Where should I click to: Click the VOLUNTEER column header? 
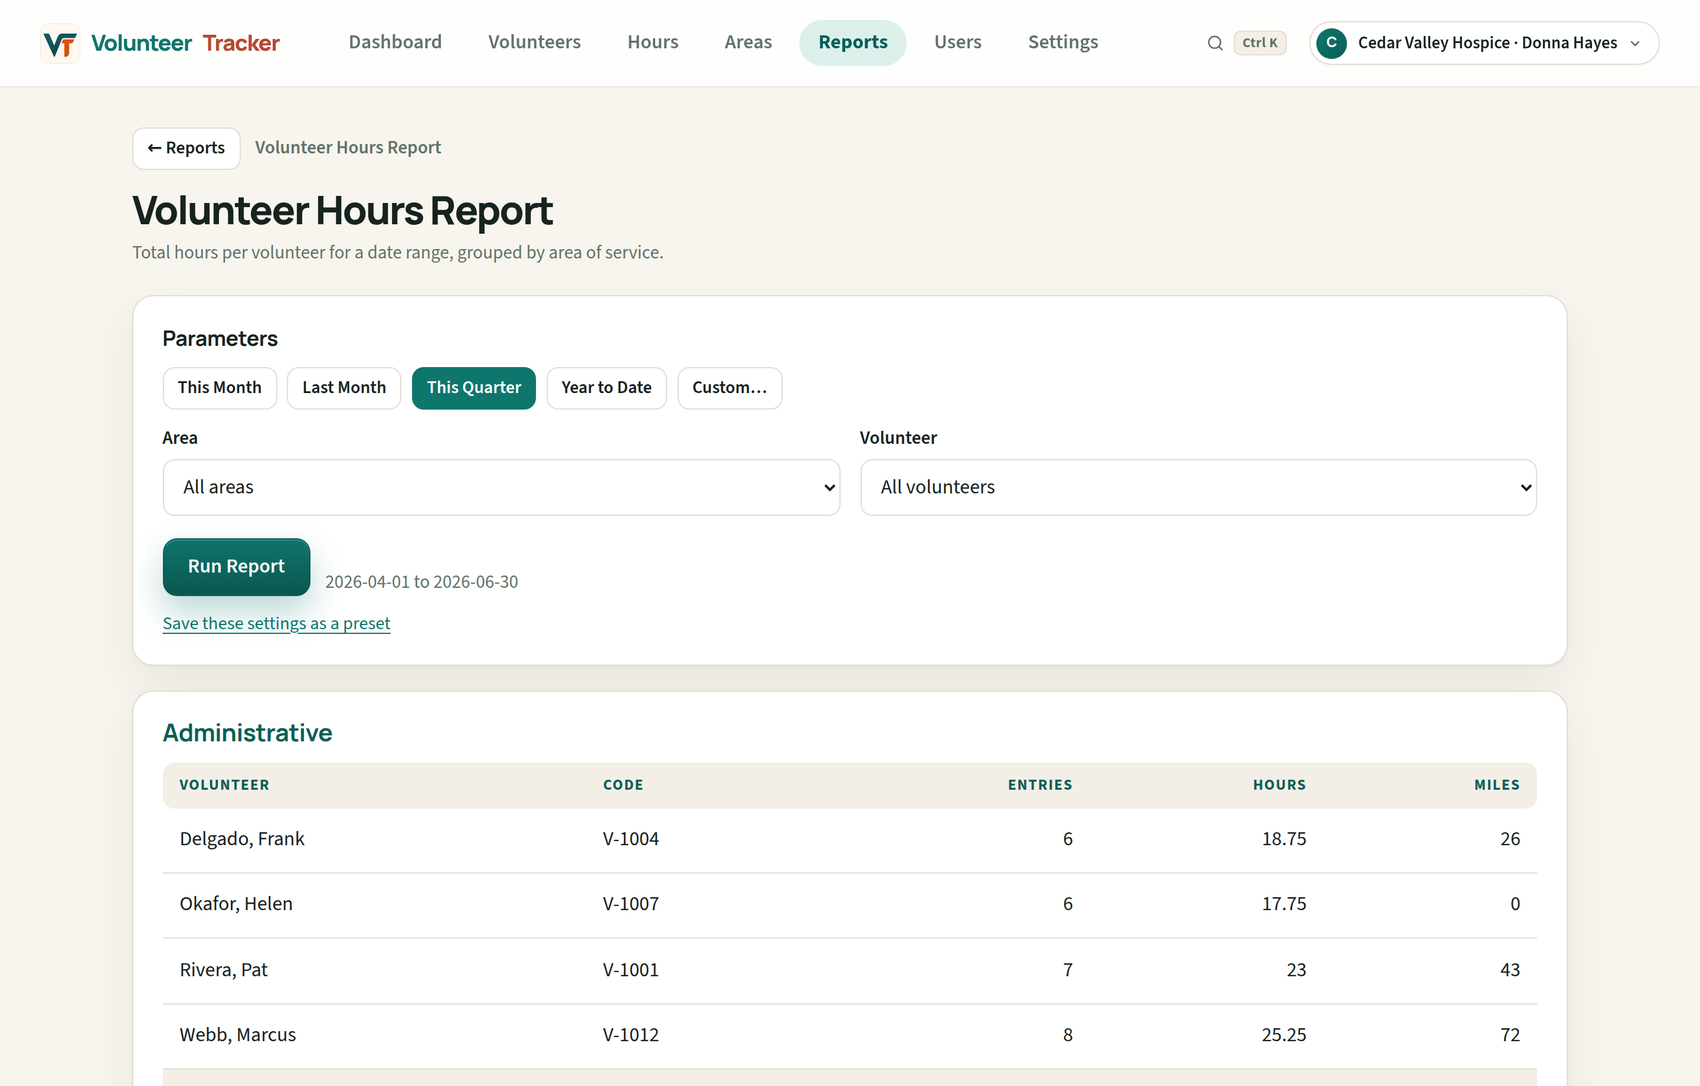pyautogui.click(x=224, y=785)
